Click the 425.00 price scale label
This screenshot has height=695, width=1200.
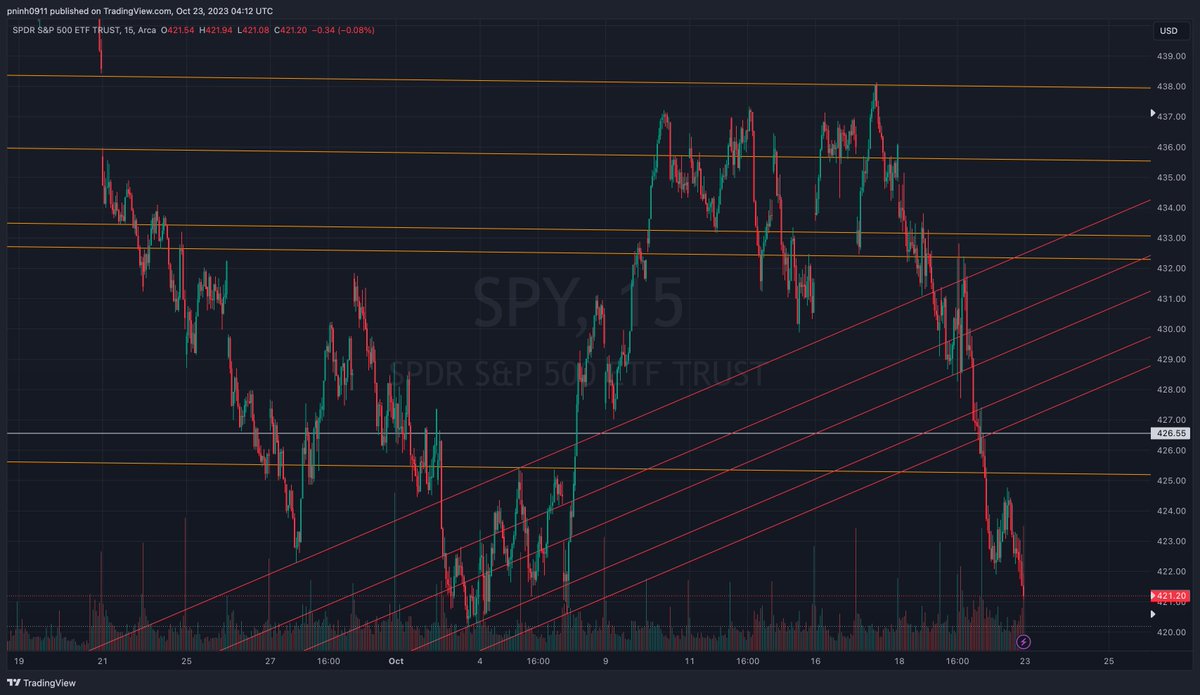point(1172,481)
